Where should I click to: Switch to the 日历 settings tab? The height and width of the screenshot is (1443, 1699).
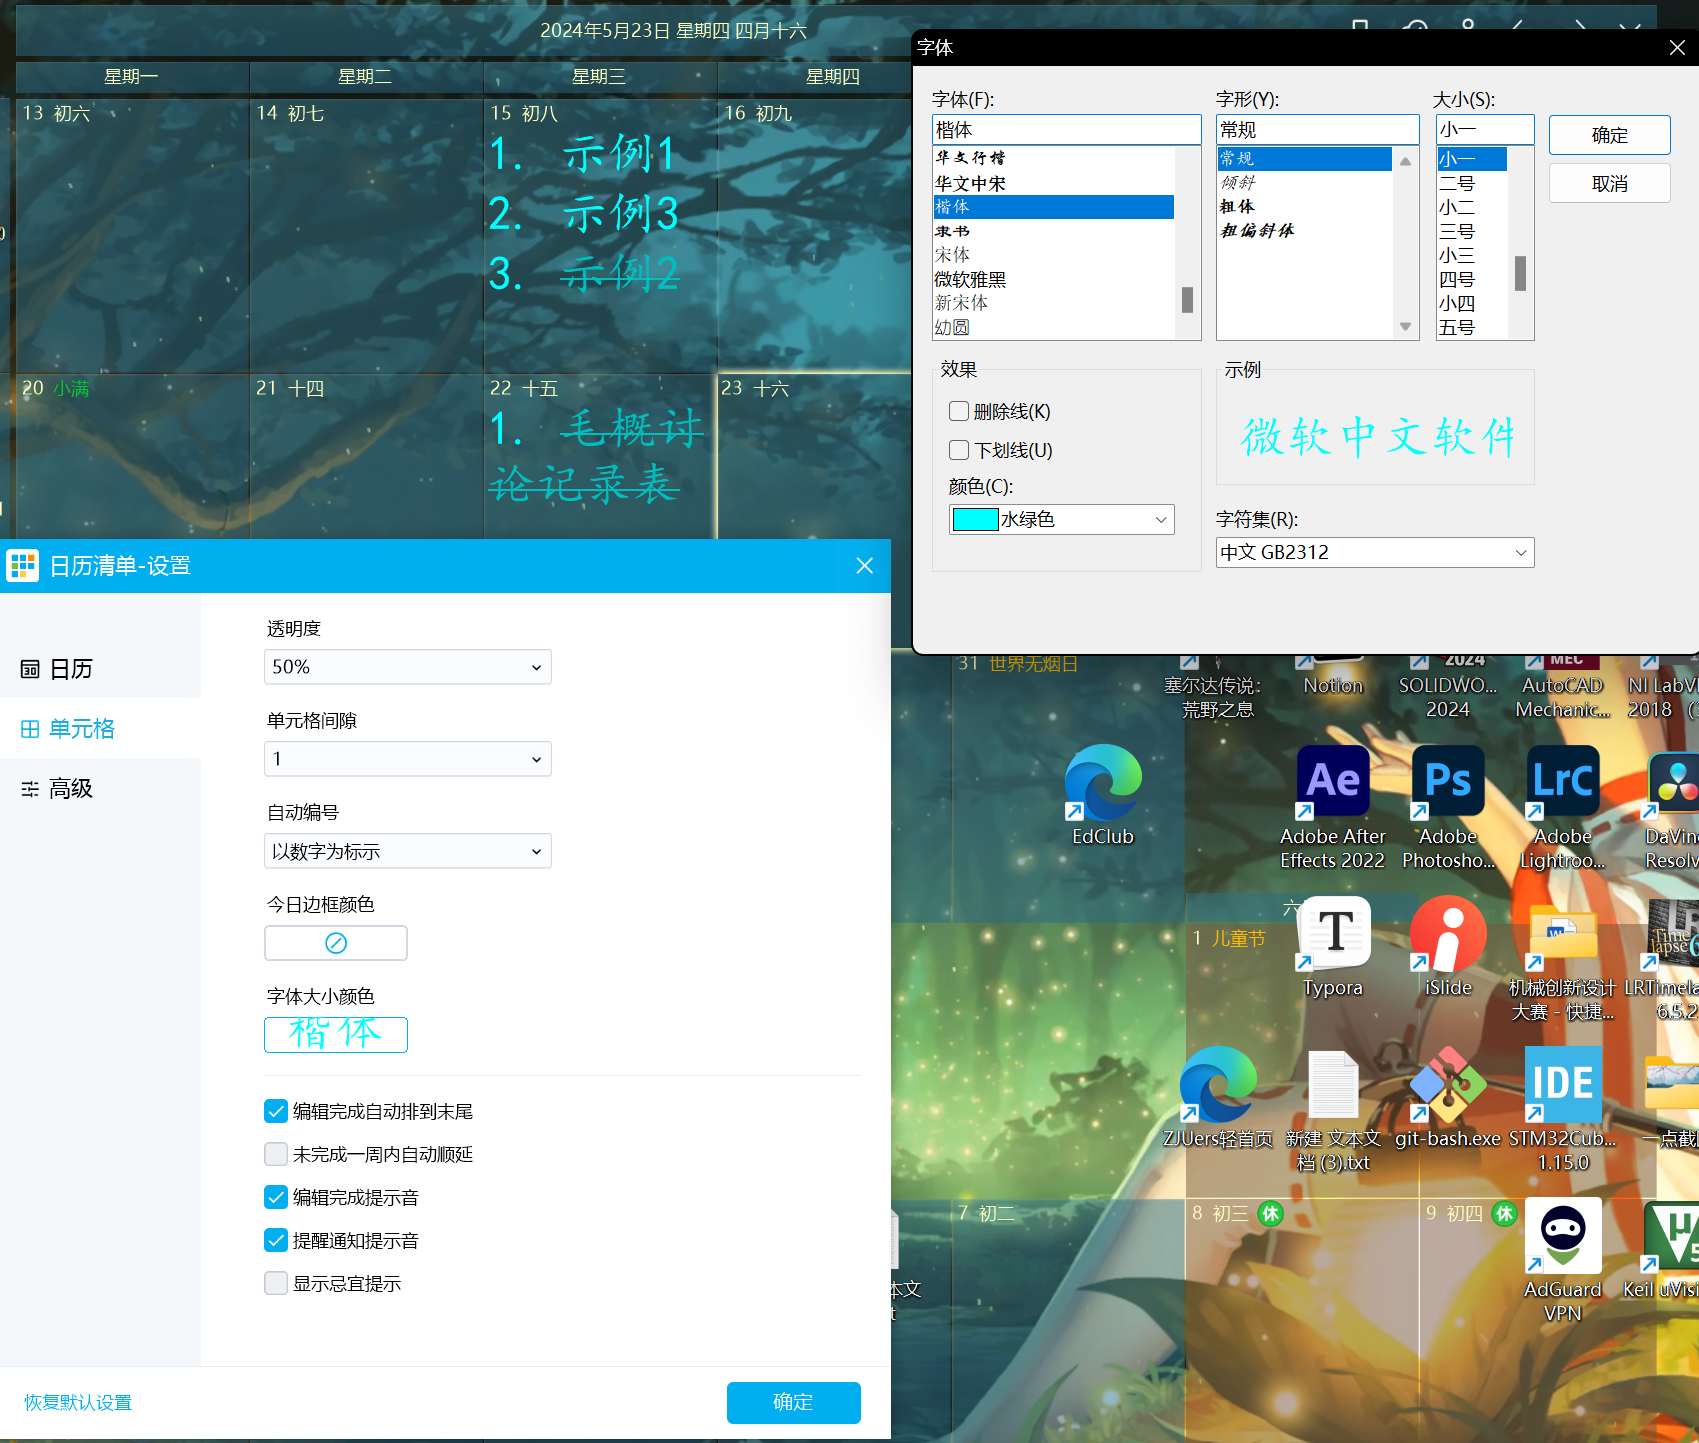pyautogui.click(x=71, y=669)
